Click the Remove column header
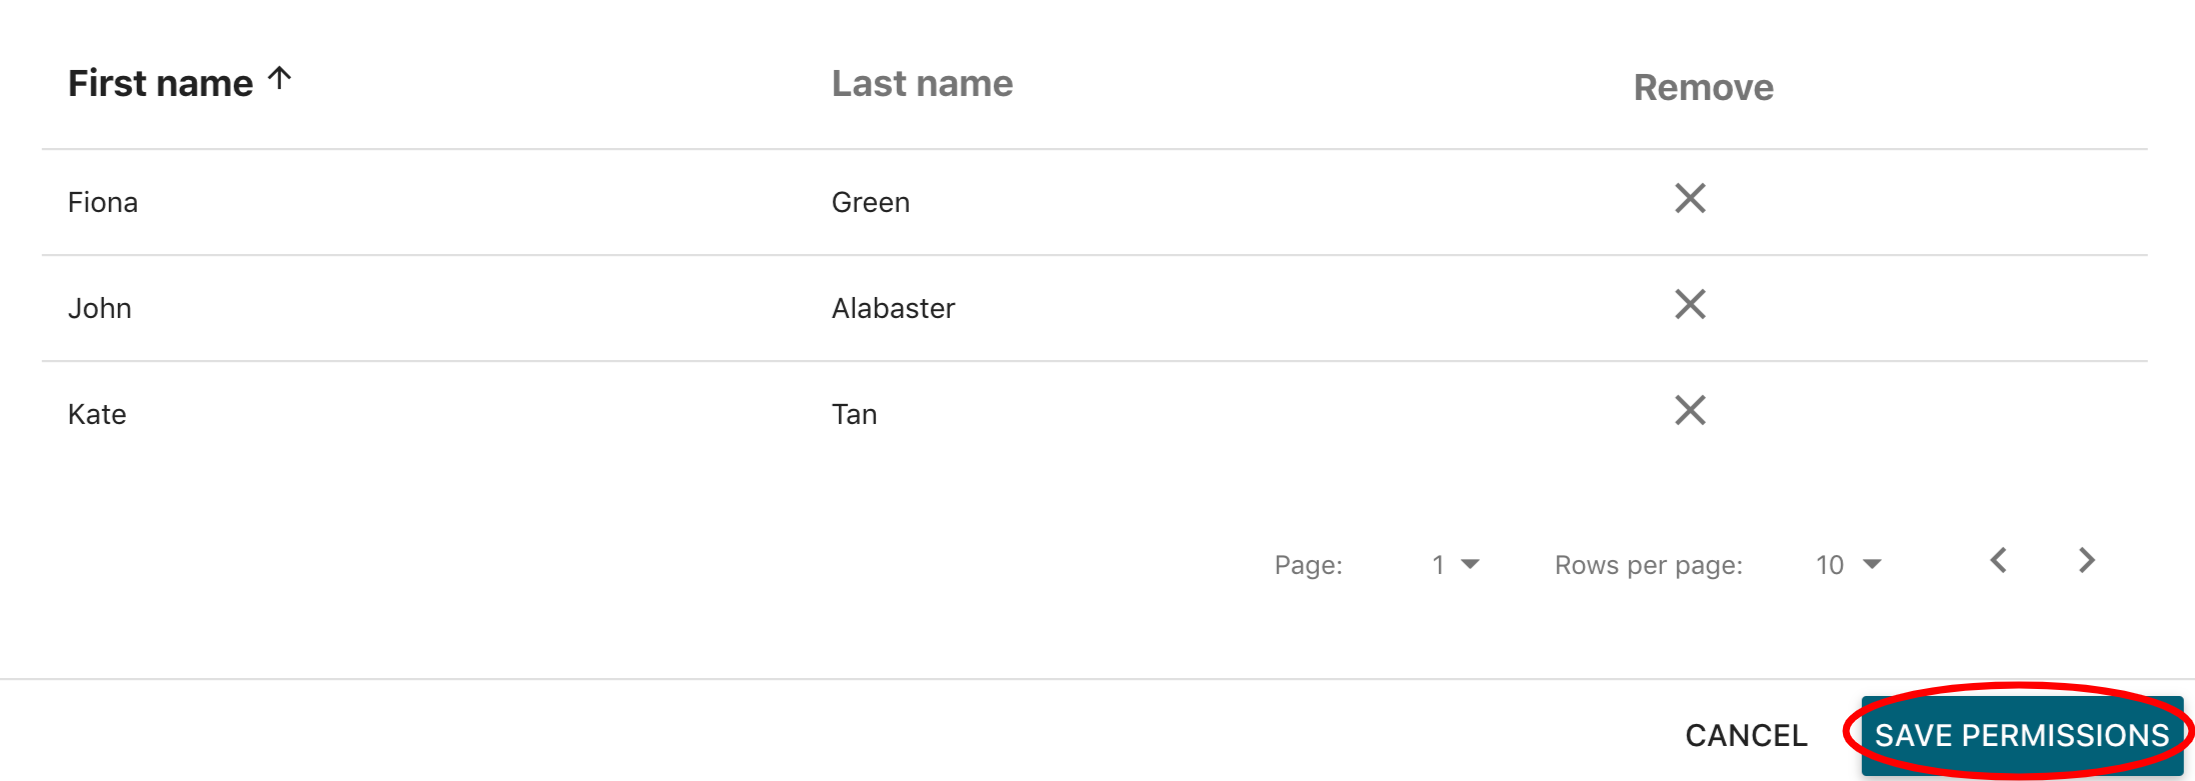 (1703, 88)
